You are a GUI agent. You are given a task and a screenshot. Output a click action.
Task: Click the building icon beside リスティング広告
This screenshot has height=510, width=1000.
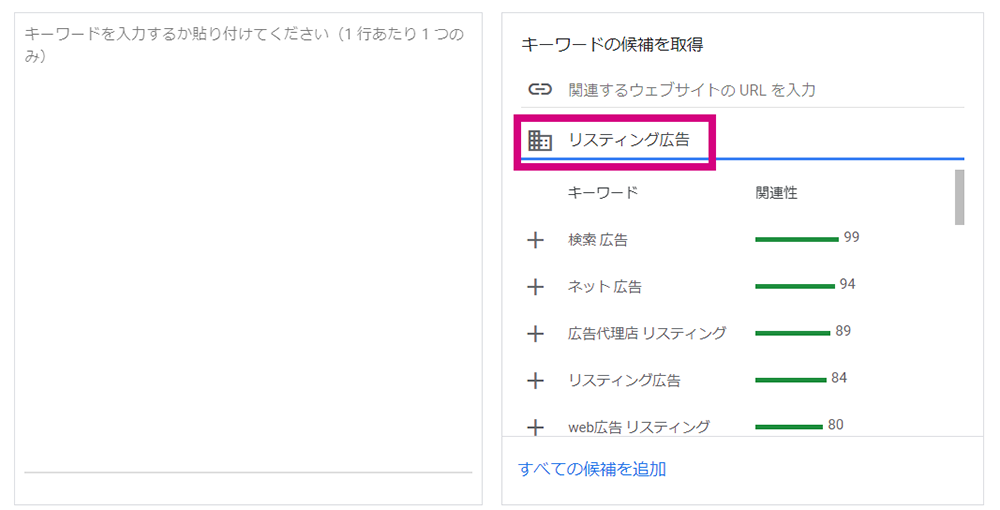click(540, 140)
